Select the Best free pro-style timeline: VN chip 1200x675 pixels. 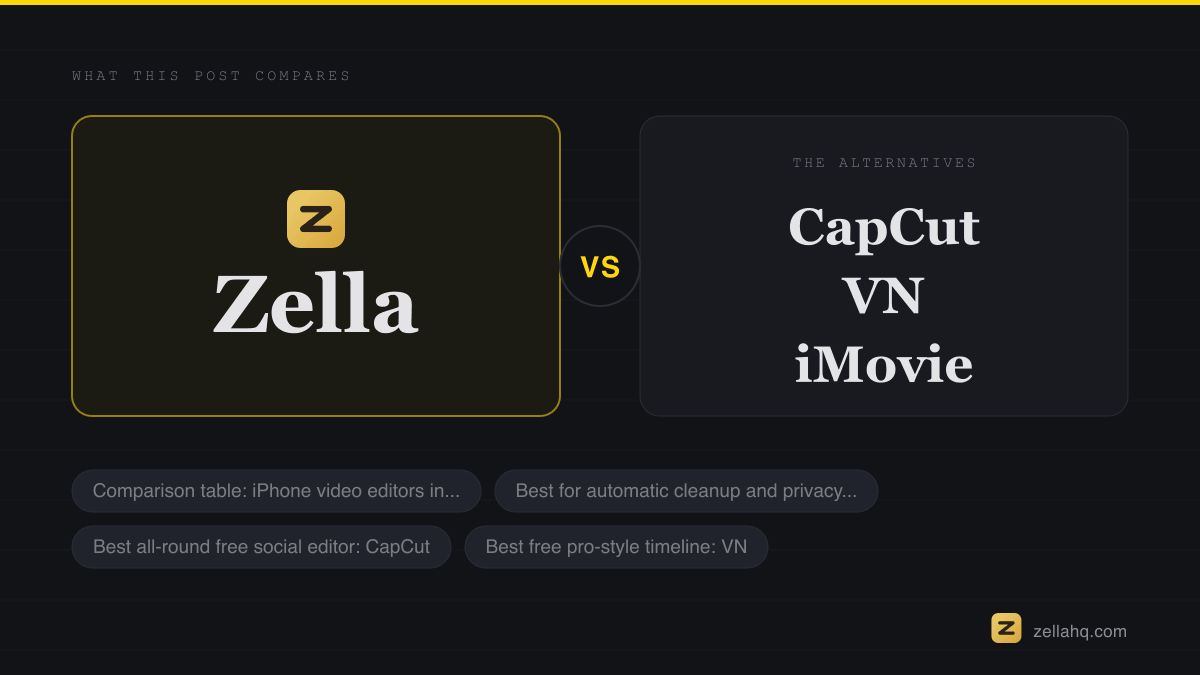616,547
